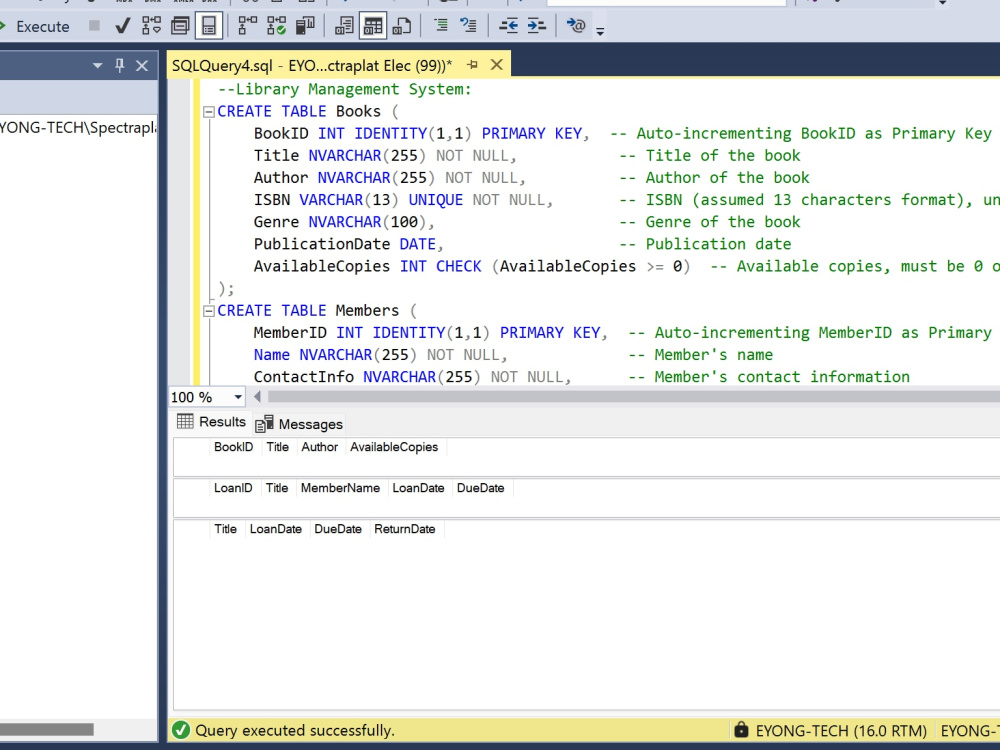The image size is (1000, 750).
Task: Click the Author column header
Action: point(320,447)
